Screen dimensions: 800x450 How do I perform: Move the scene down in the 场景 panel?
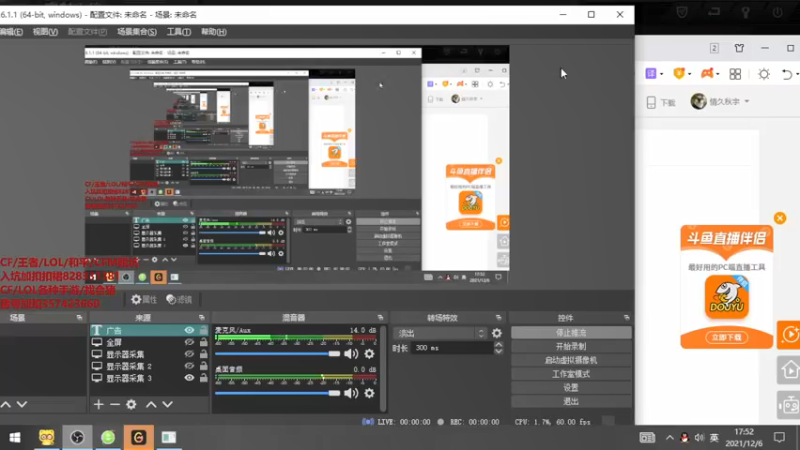point(21,405)
